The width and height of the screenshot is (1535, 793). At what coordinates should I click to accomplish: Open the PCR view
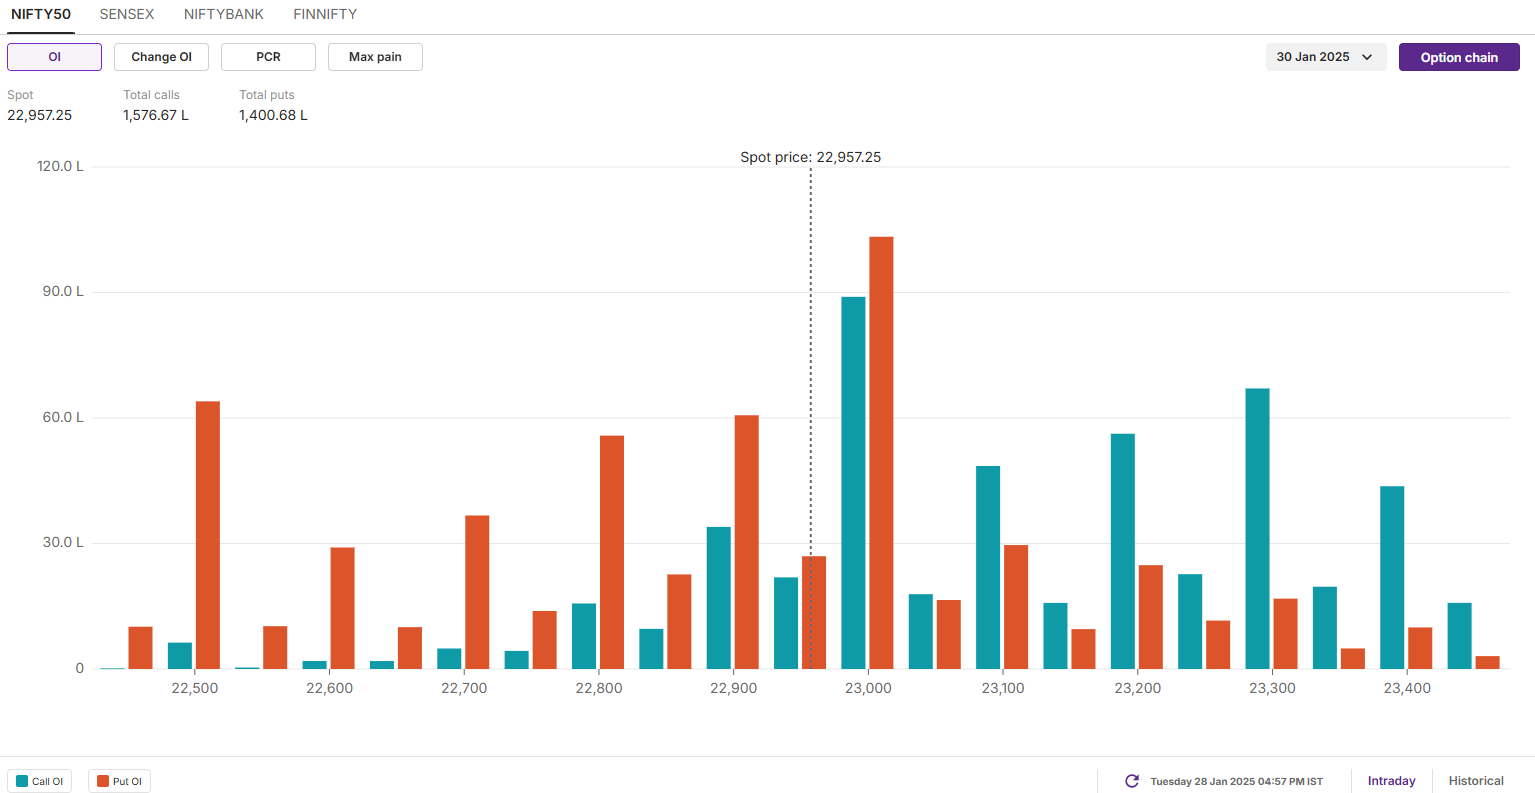tap(268, 57)
